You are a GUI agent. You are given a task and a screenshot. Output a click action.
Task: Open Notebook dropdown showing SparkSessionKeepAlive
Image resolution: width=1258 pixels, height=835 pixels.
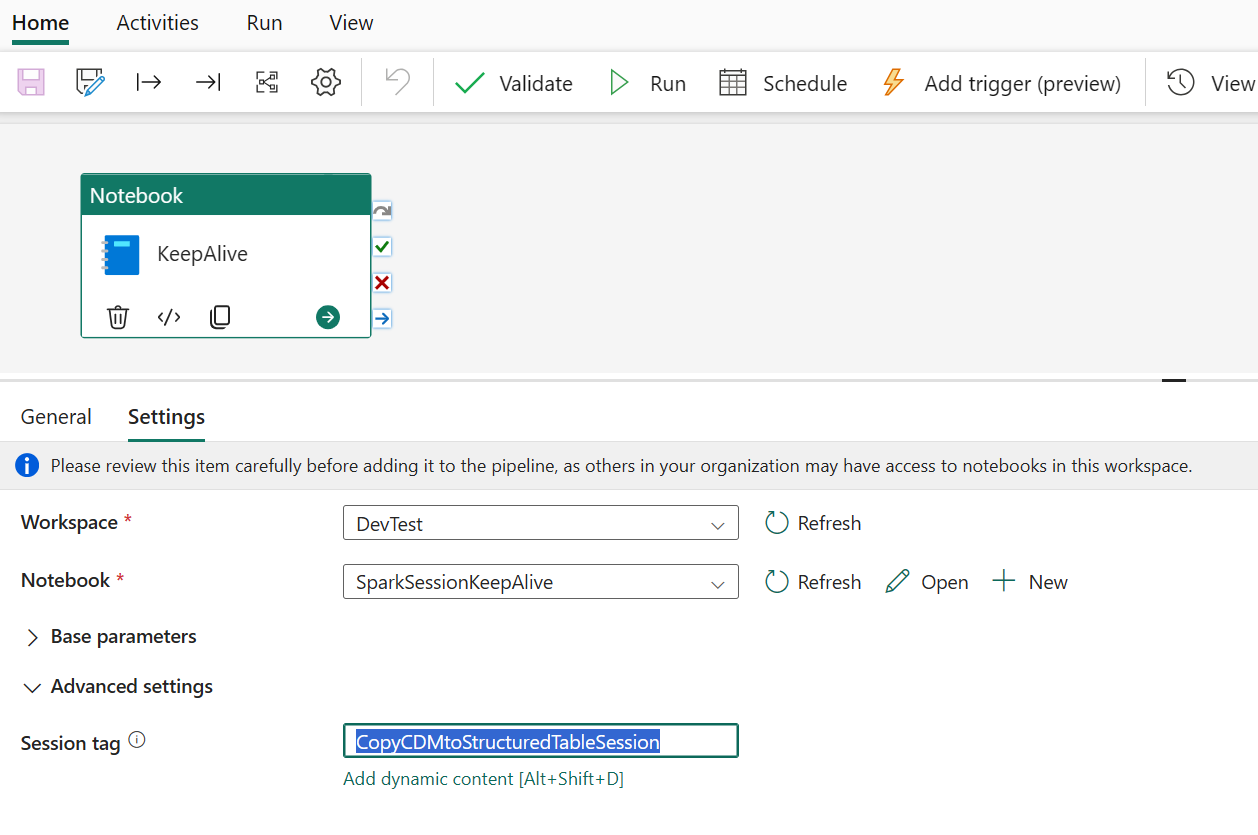[540, 582]
